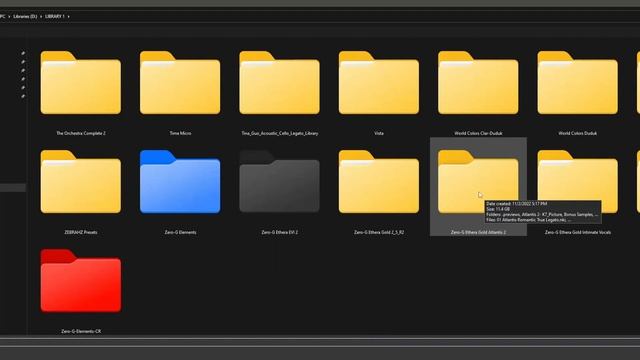Image resolution: width=640 pixels, height=360 pixels.
Task: Select the ZEBRAHZ Presets folder
Action: pyautogui.click(x=81, y=182)
